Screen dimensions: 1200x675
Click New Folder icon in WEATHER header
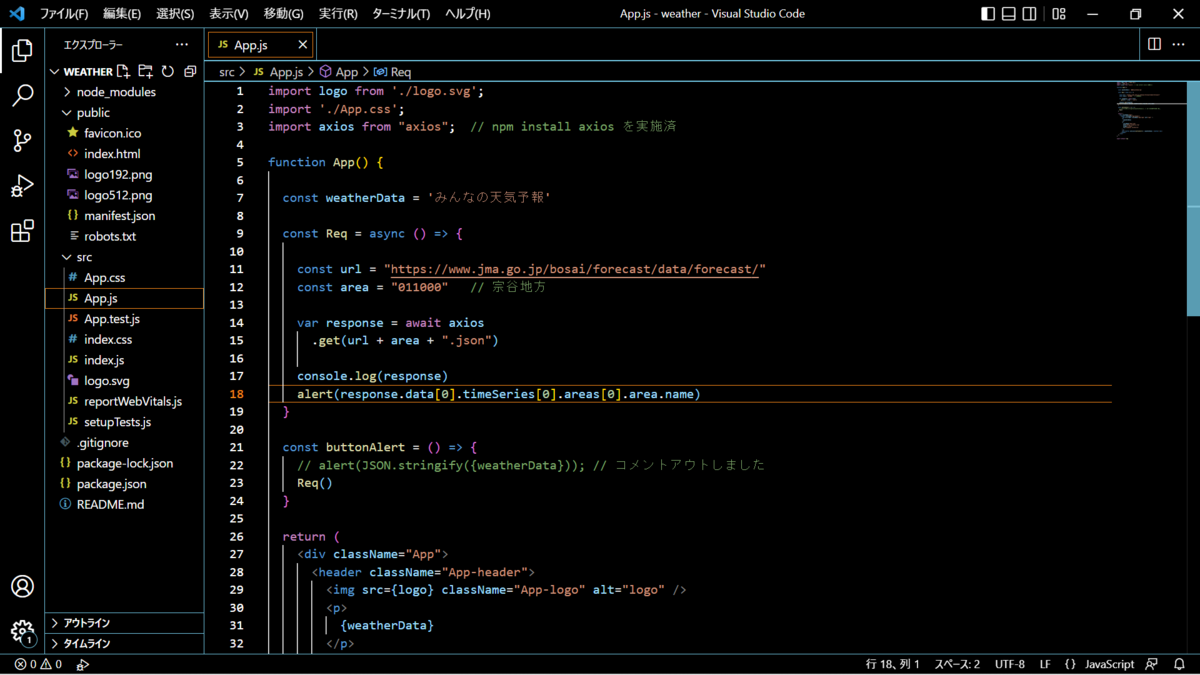(146, 71)
